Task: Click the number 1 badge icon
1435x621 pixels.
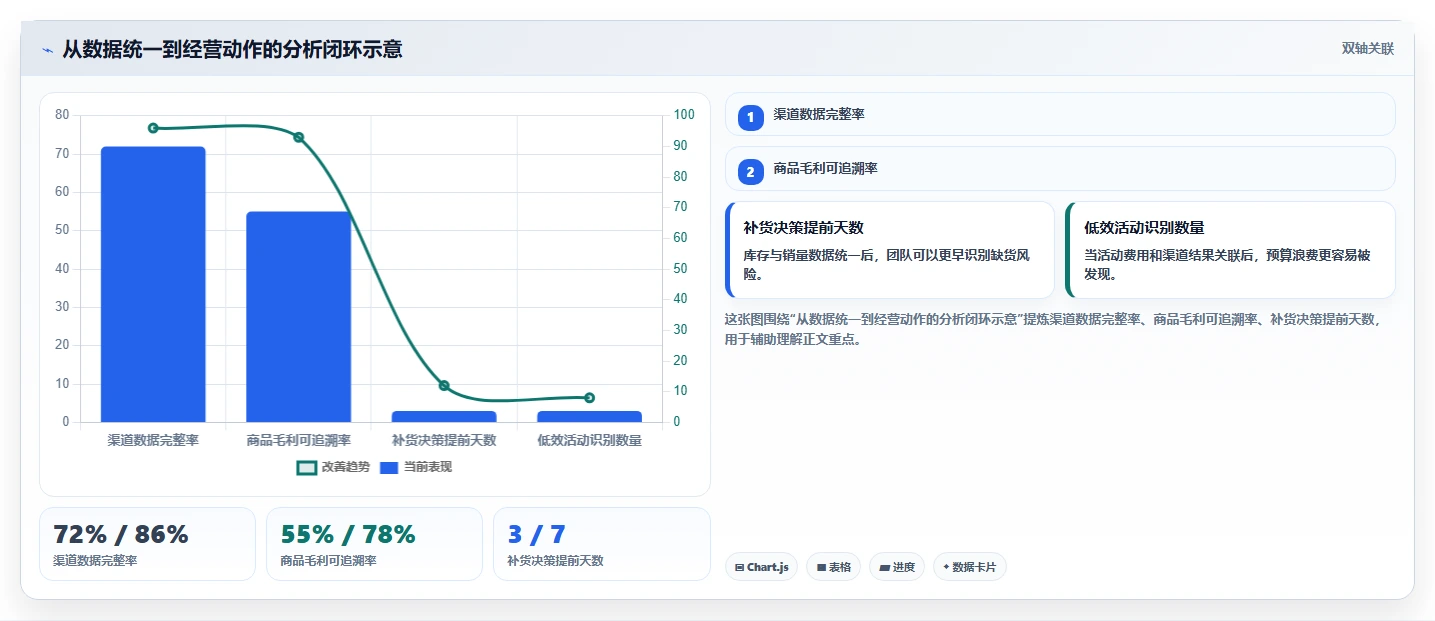Action: point(751,117)
